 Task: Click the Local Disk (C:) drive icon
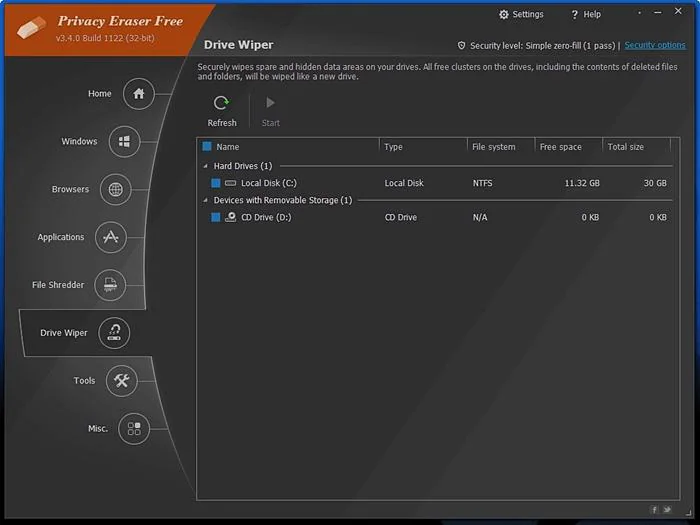[230, 183]
